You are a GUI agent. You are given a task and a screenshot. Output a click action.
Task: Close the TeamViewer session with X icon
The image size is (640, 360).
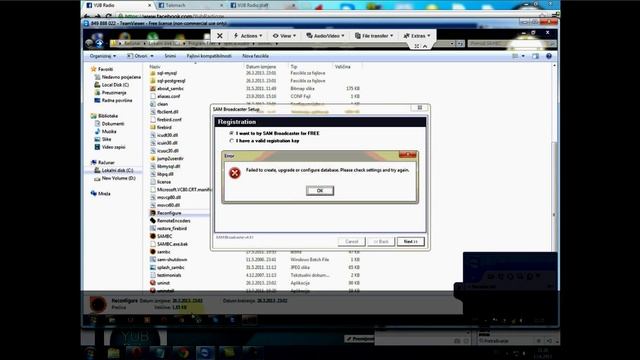click(x=220, y=36)
